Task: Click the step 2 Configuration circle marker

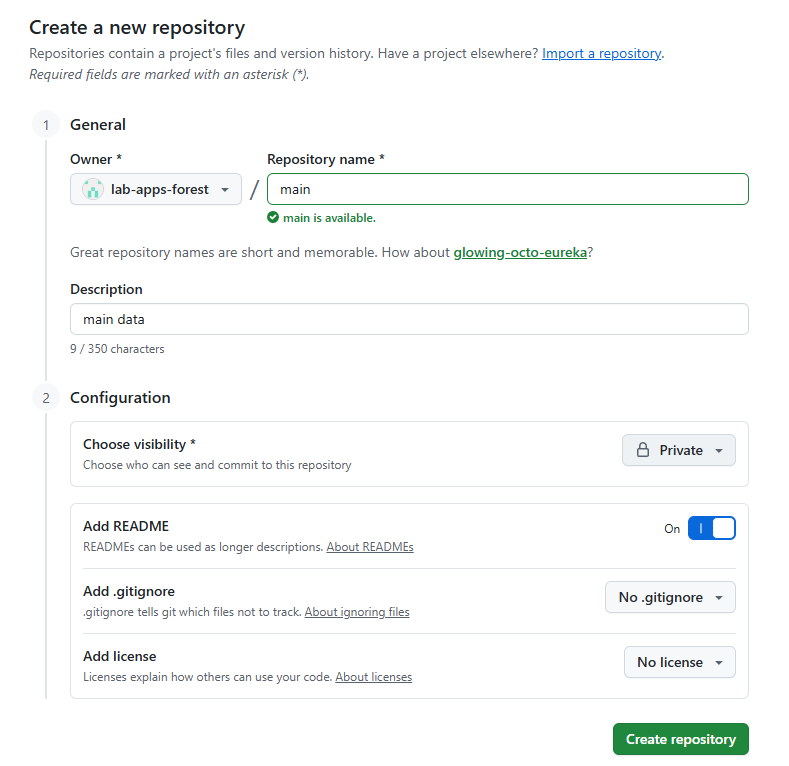Action: point(45,397)
